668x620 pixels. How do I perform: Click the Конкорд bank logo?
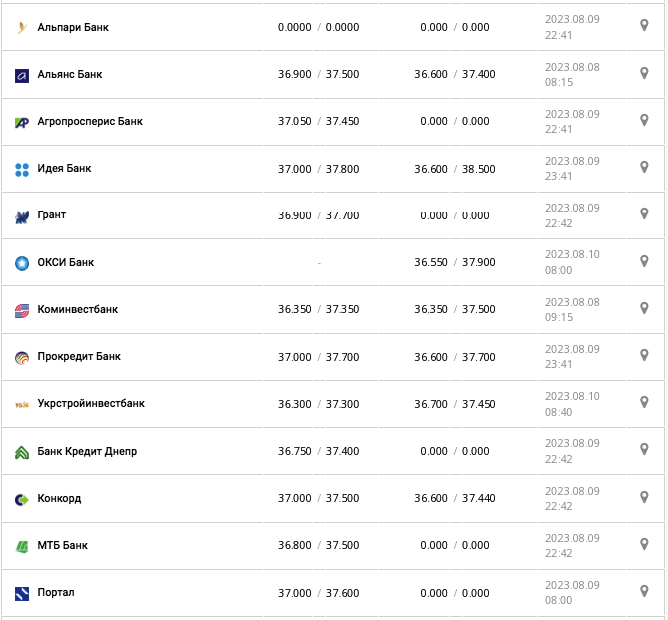(x=22, y=498)
